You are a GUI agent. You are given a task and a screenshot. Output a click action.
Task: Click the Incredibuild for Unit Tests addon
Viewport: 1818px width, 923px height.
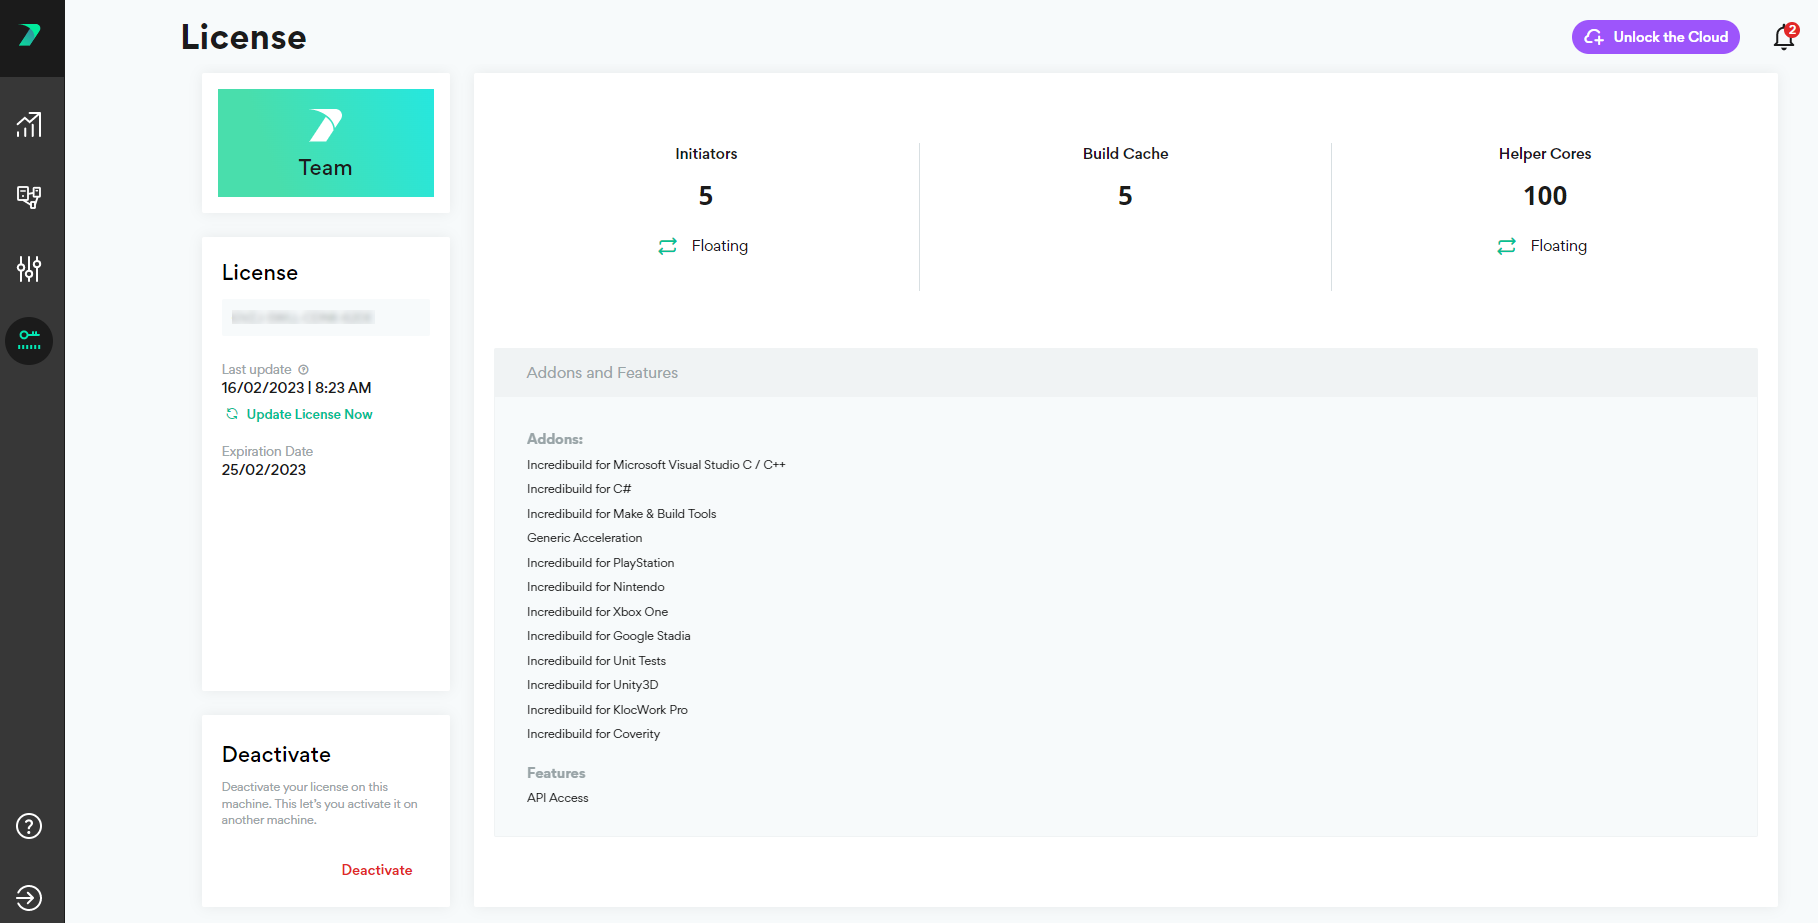click(x=597, y=661)
